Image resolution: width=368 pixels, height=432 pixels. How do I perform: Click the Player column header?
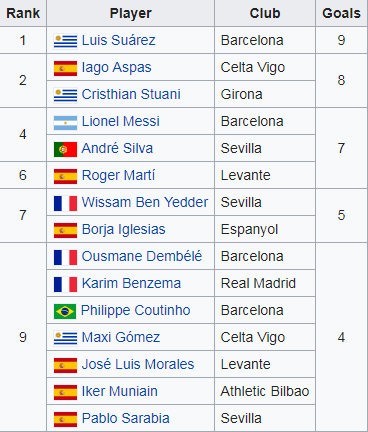coord(131,13)
